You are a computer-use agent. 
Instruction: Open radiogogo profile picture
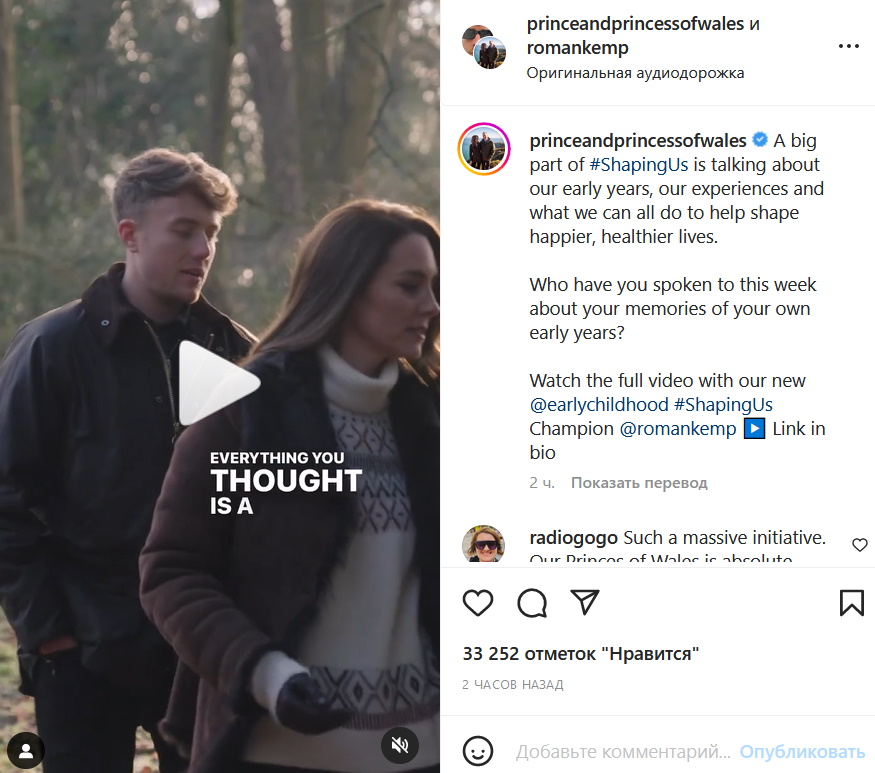[x=483, y=544]
